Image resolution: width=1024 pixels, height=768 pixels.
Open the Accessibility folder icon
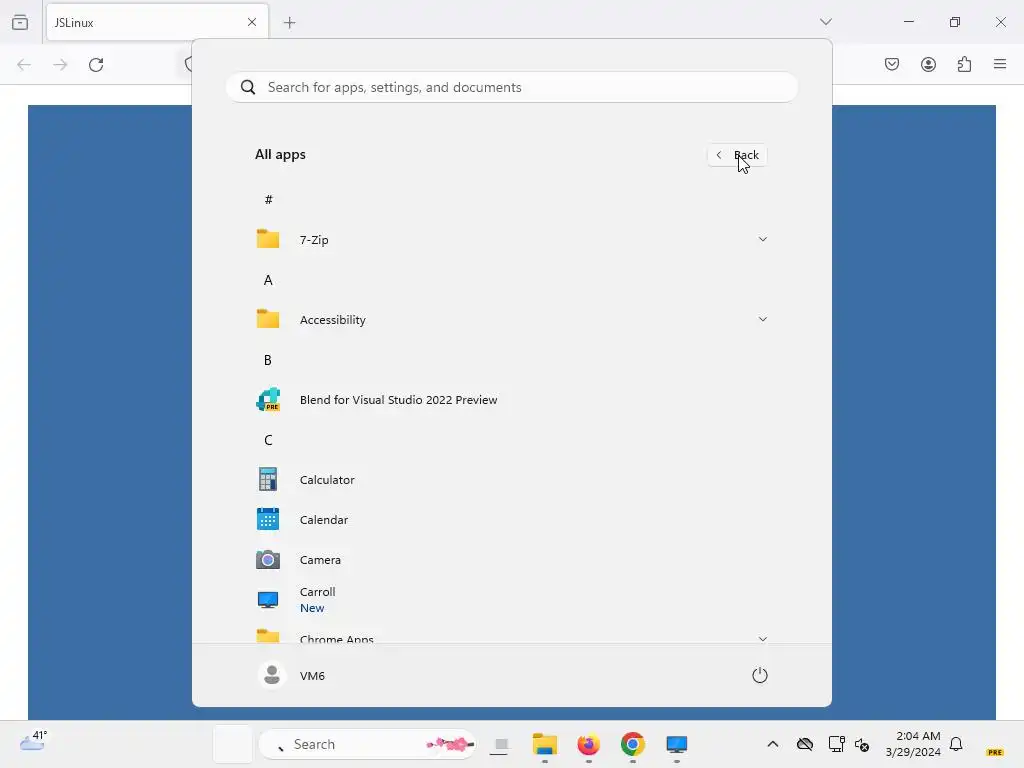pos(268,319)
